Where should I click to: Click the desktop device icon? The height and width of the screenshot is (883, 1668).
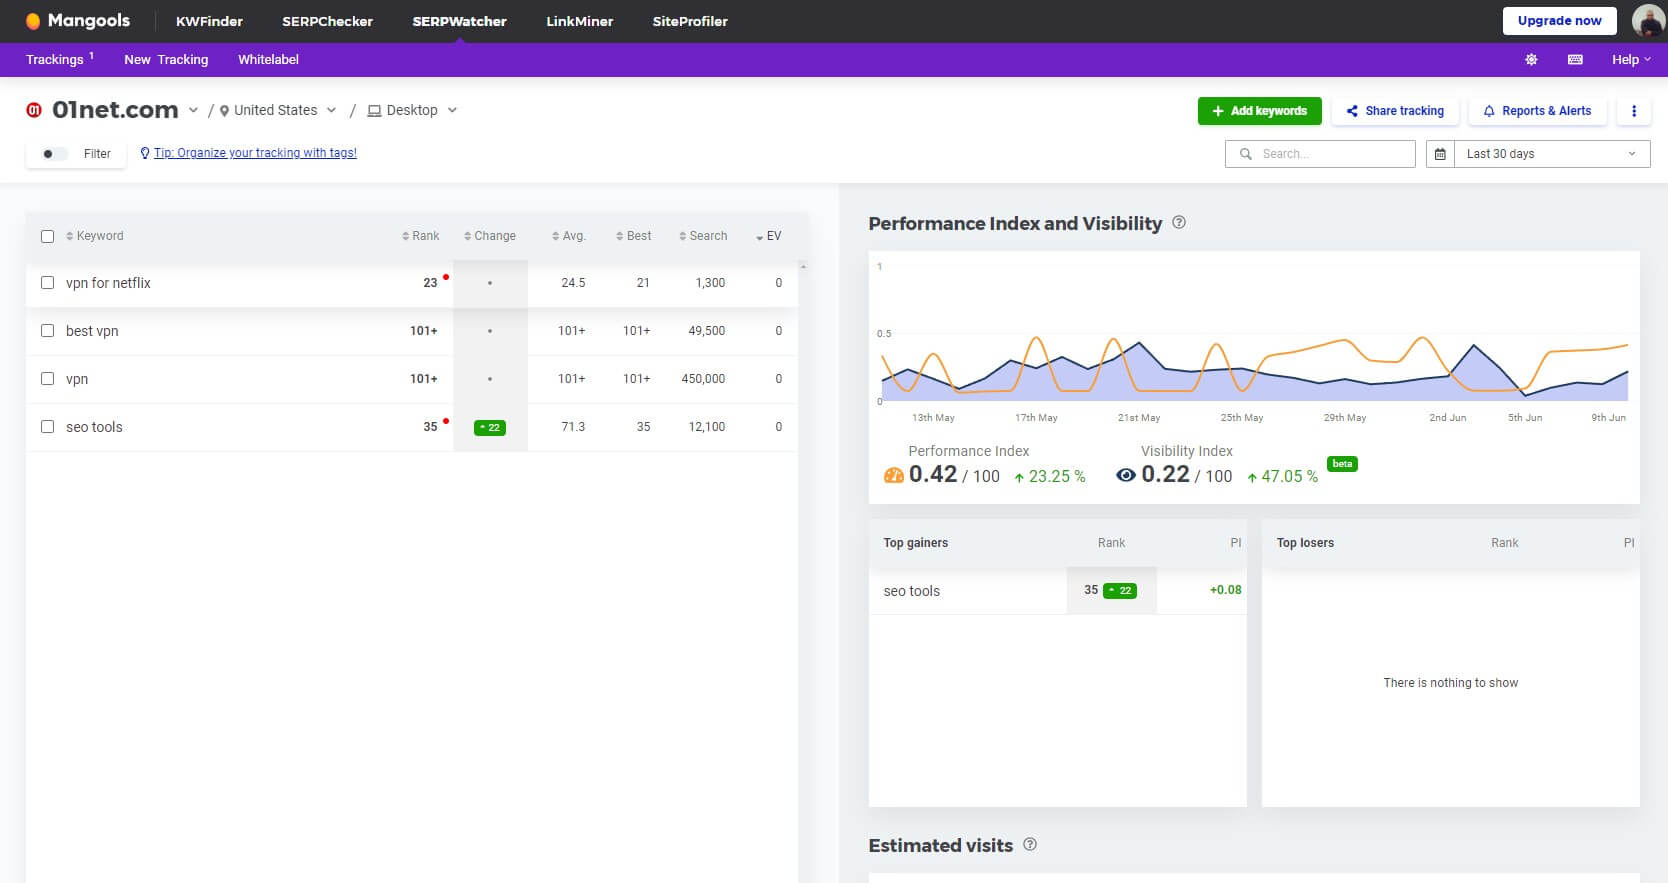(374, 111)
